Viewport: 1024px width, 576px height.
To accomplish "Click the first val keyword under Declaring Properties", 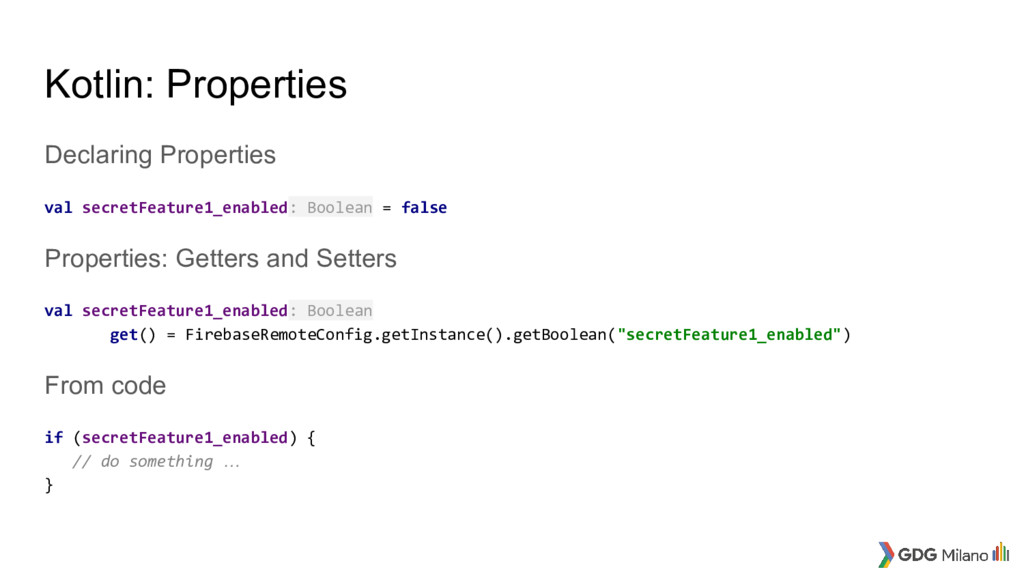I will click(x=58, y=208).
